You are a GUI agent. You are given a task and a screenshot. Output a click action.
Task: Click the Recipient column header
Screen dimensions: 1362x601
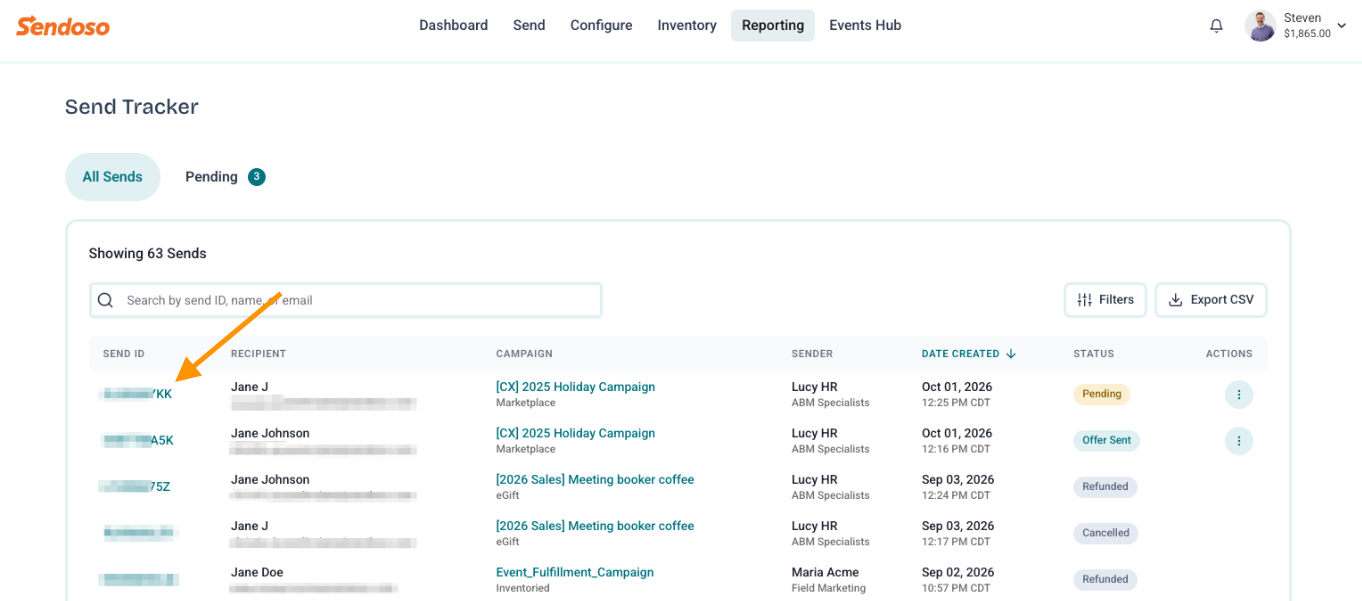tap(258, 354)
